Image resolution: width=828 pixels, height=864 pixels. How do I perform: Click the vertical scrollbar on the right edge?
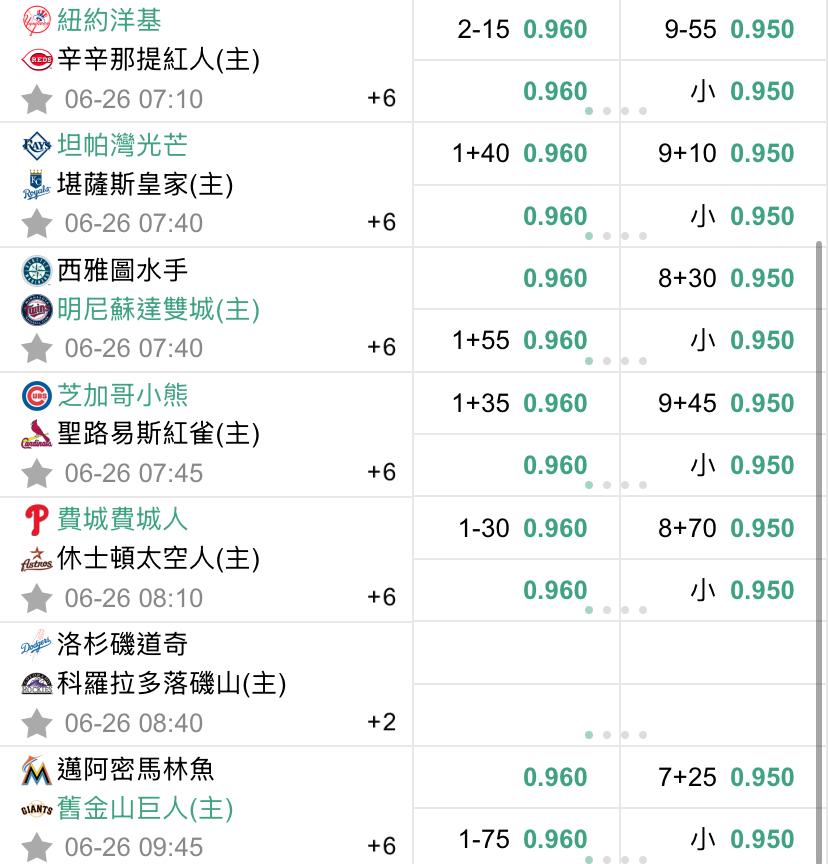819,551
